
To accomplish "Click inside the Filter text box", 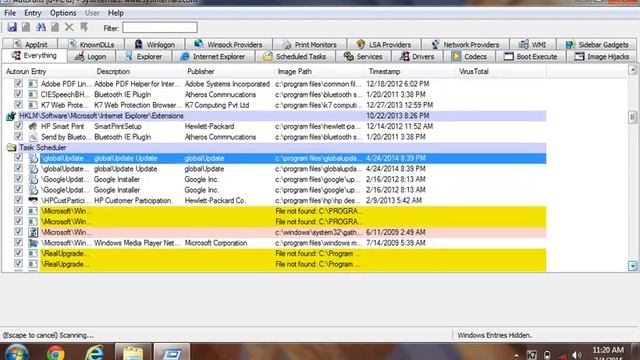I will (160, 28).
